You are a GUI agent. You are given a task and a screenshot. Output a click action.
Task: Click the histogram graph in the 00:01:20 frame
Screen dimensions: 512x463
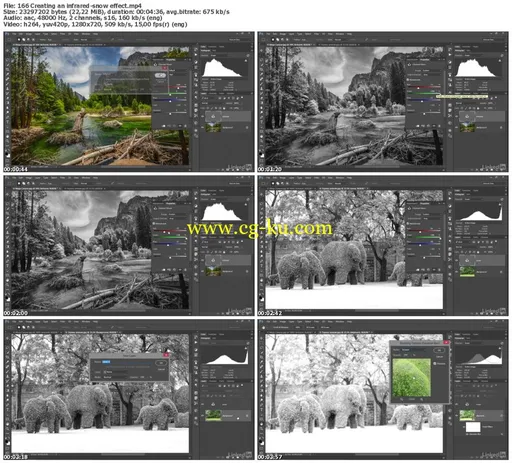pos(478,68)
